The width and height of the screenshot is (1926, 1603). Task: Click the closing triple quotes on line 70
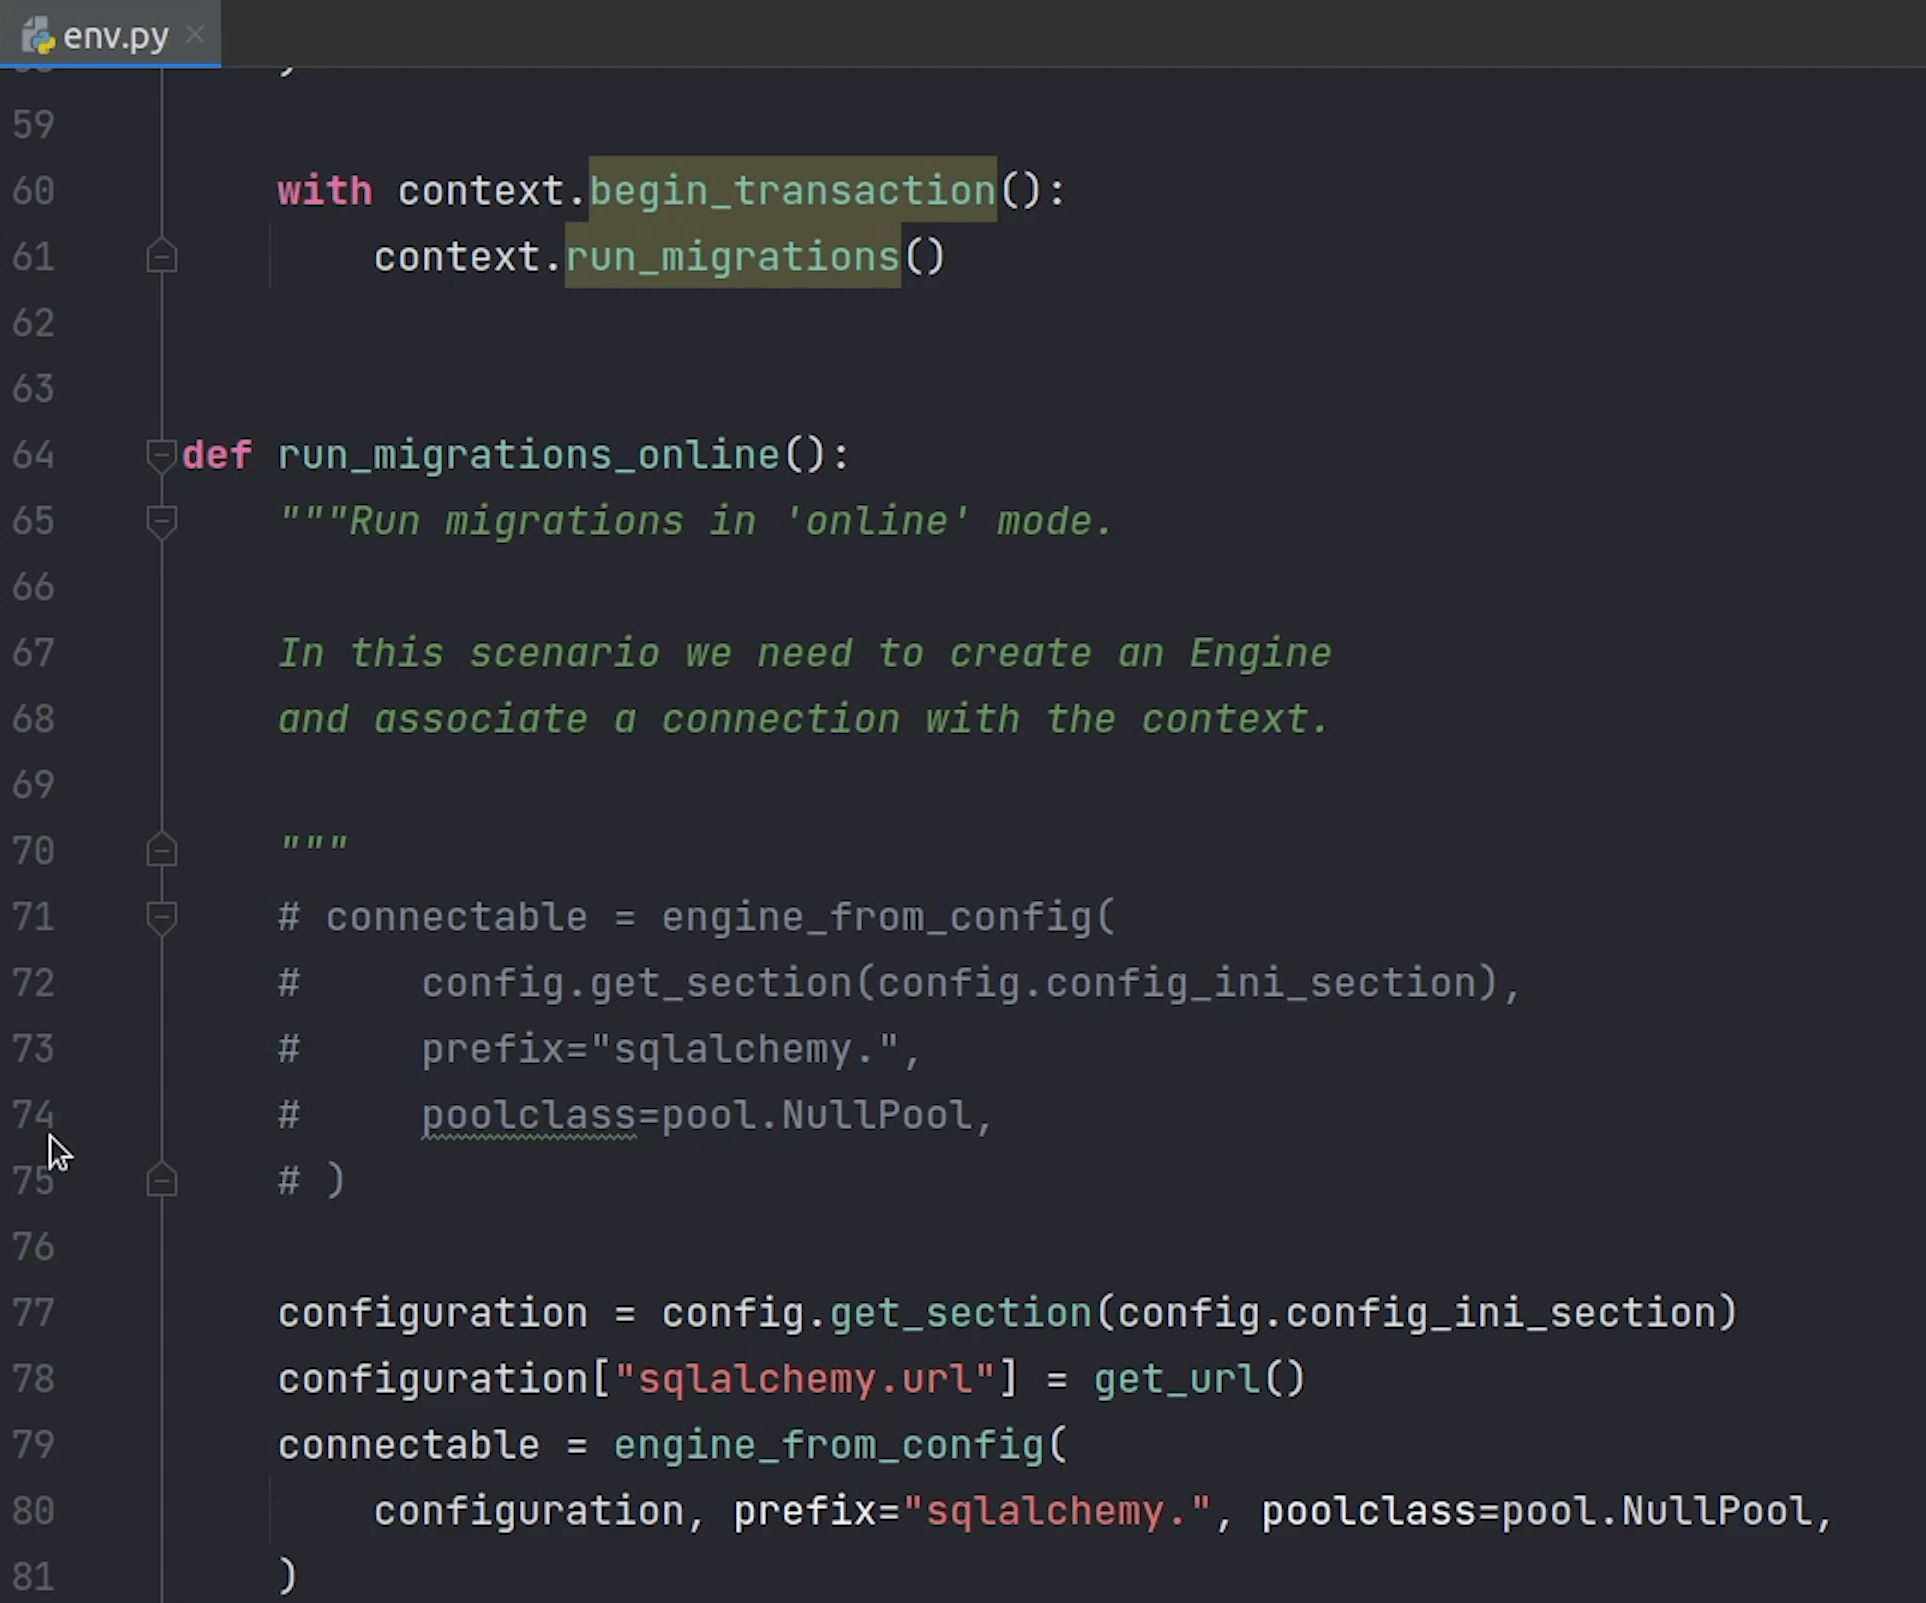[314, 846]
